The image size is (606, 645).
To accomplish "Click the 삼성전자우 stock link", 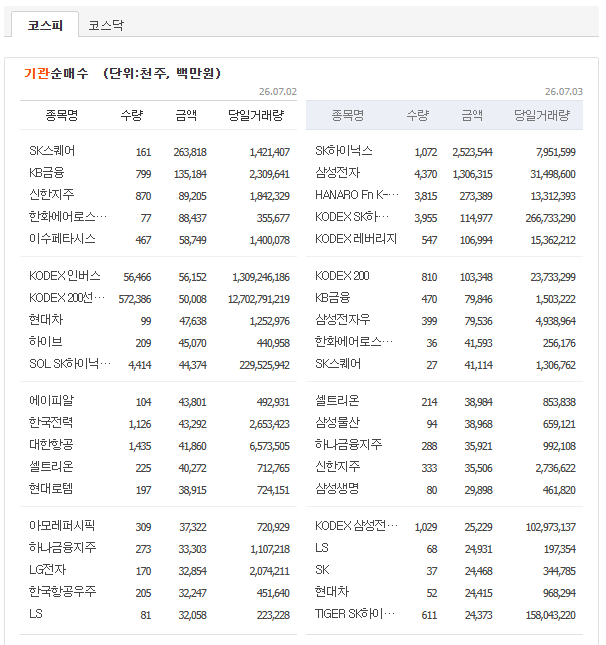I will coord(343,320).
